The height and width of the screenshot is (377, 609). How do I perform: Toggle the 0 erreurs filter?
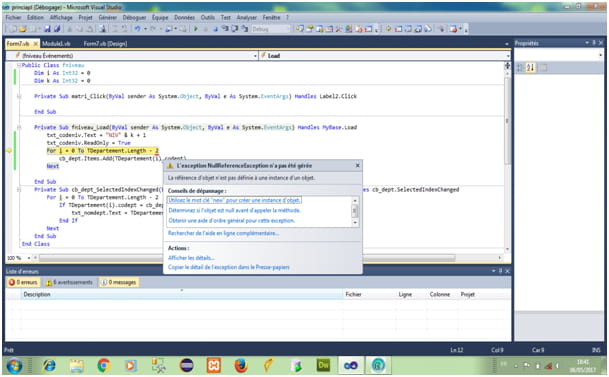click(23, 282)
